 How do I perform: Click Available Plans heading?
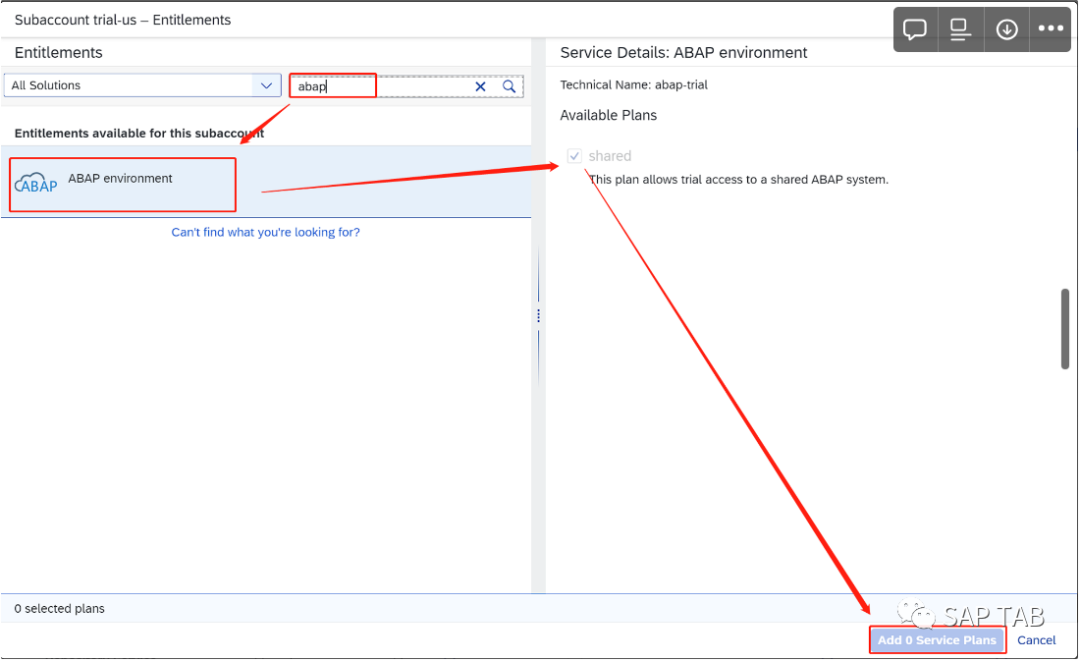608,115
